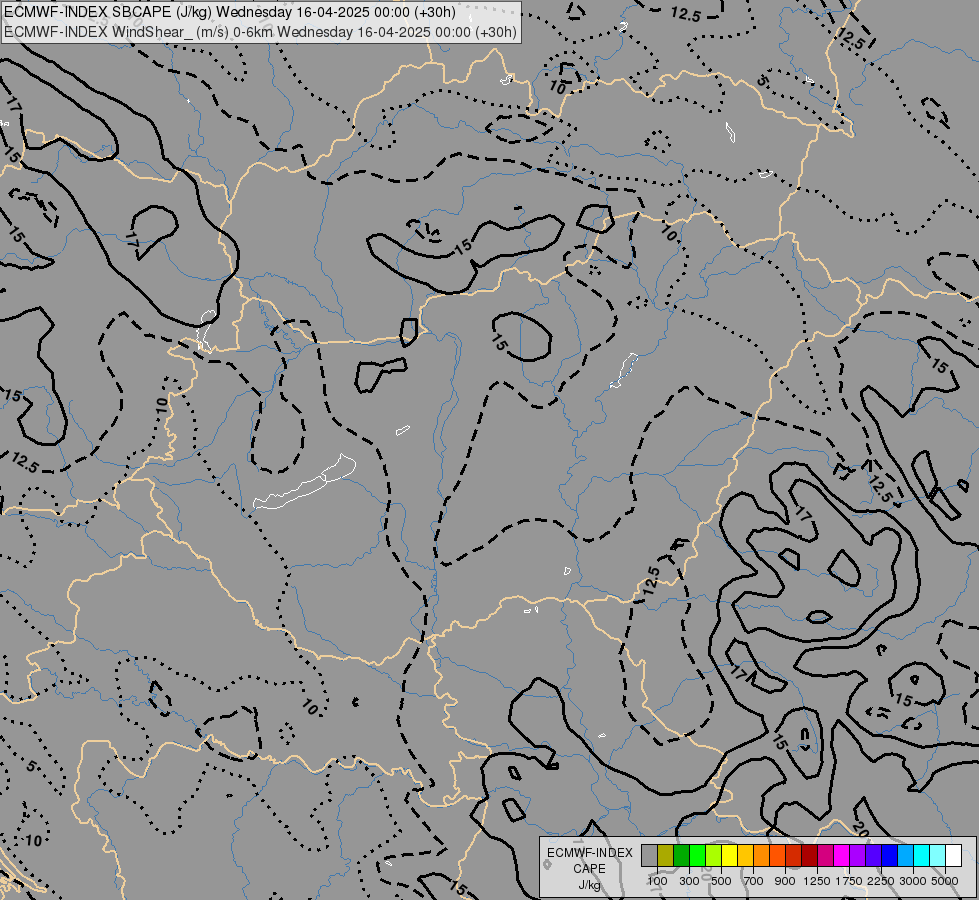Click the J/kg unit label in legend
Screen dimensions: 979x900
pos(589,885)
